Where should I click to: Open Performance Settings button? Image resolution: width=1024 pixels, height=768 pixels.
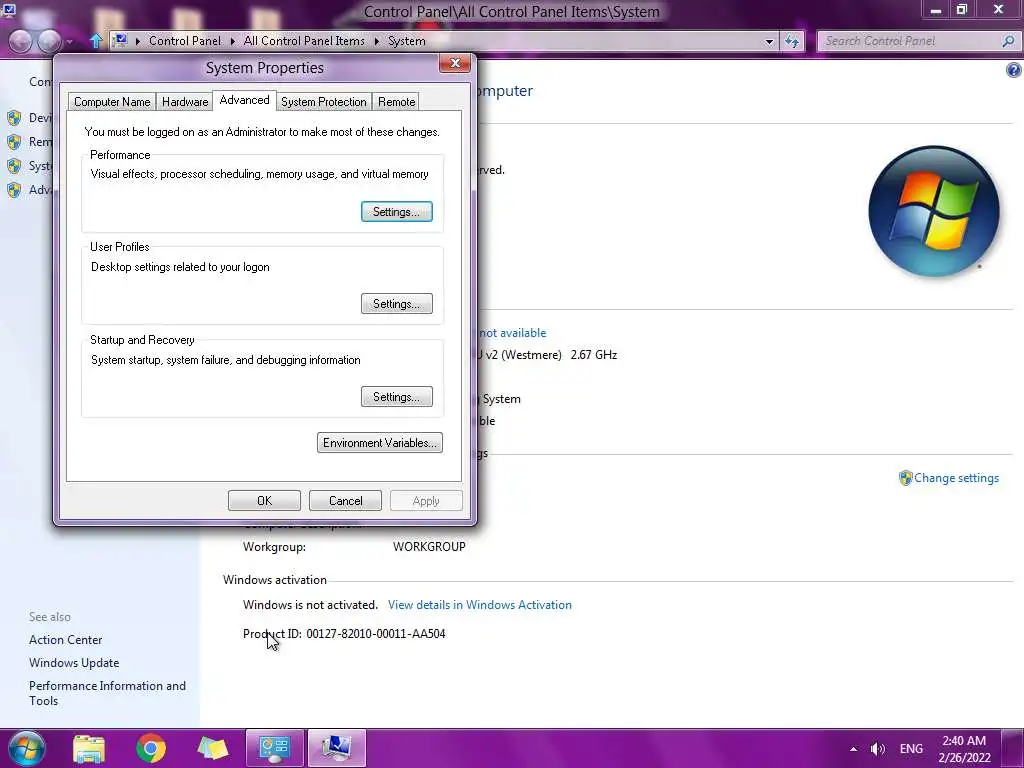click(396, 212)
